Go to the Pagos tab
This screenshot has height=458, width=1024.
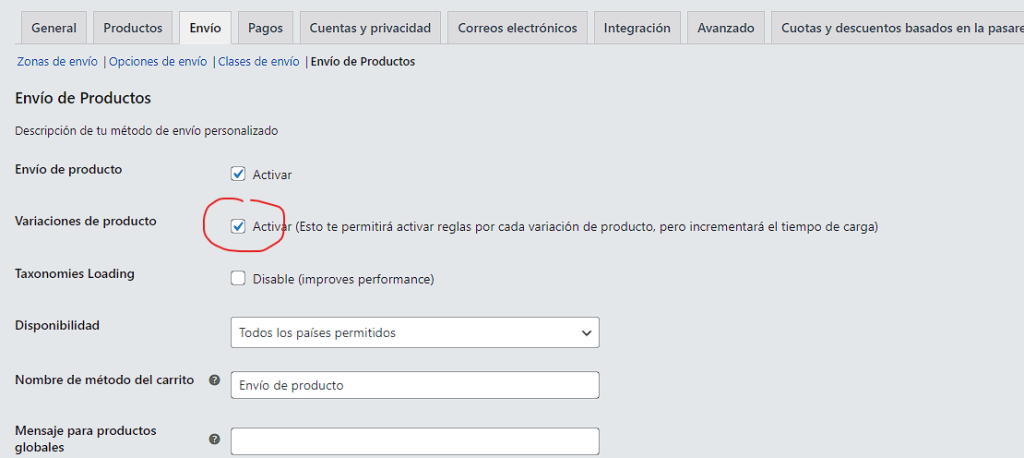265,28
